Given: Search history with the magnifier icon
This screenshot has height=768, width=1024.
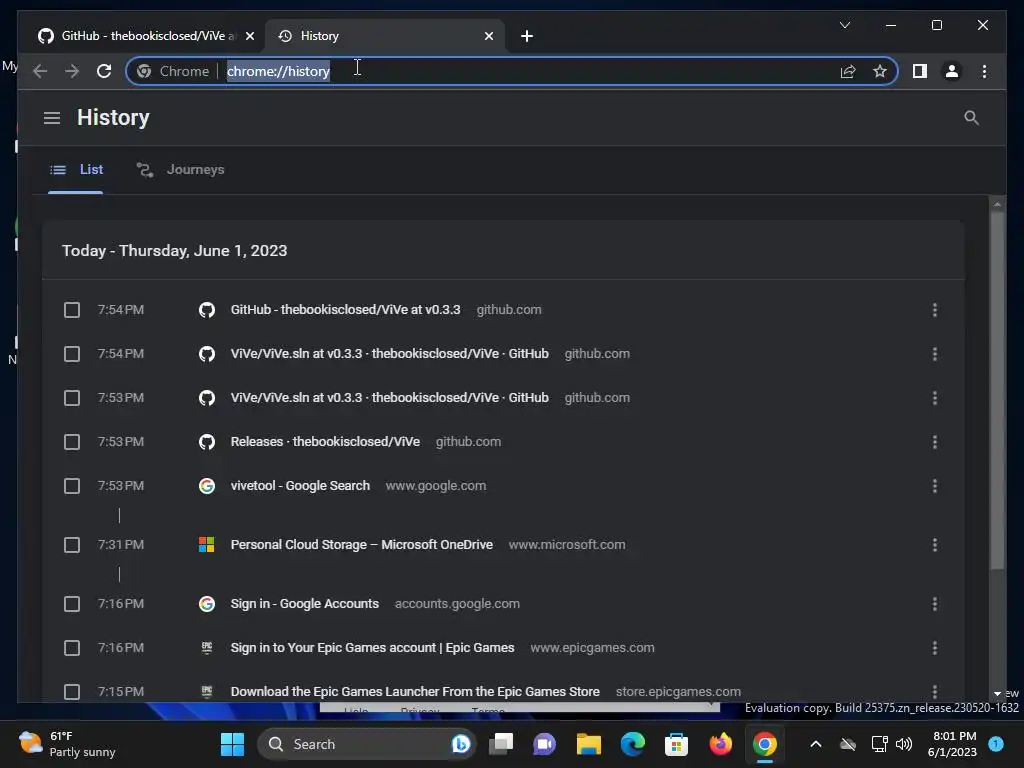Looking at the screenshot, I should pyautogui.click(x=971, y=118).
